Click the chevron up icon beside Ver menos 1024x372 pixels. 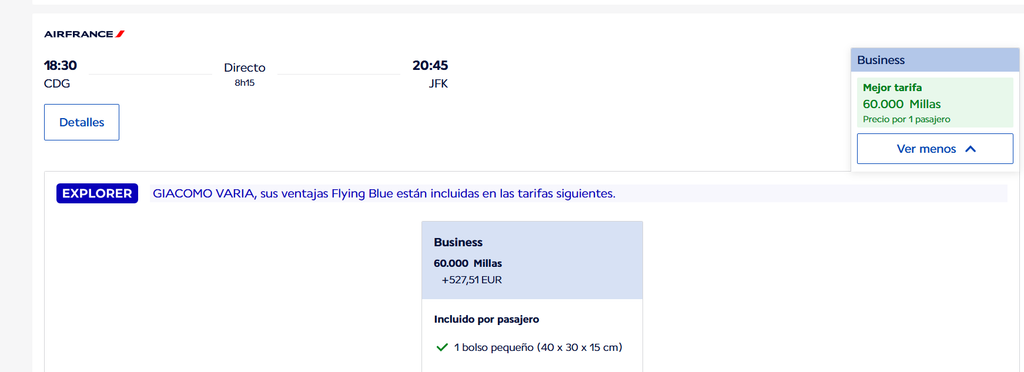[x=970, y=149]
